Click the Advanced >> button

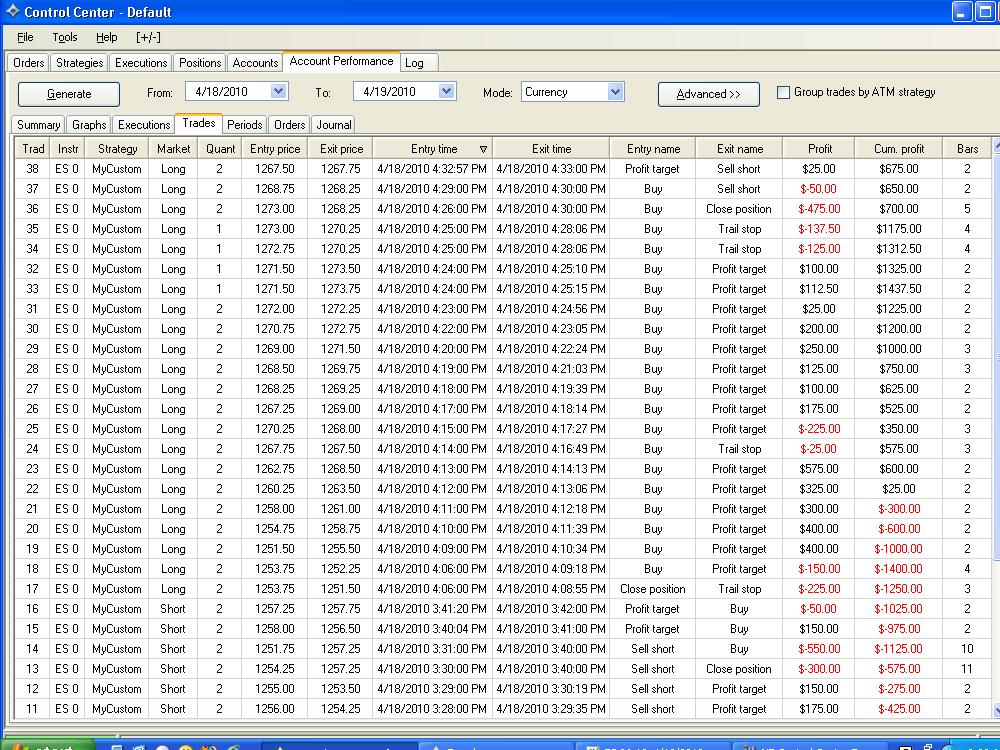[708, 94]
